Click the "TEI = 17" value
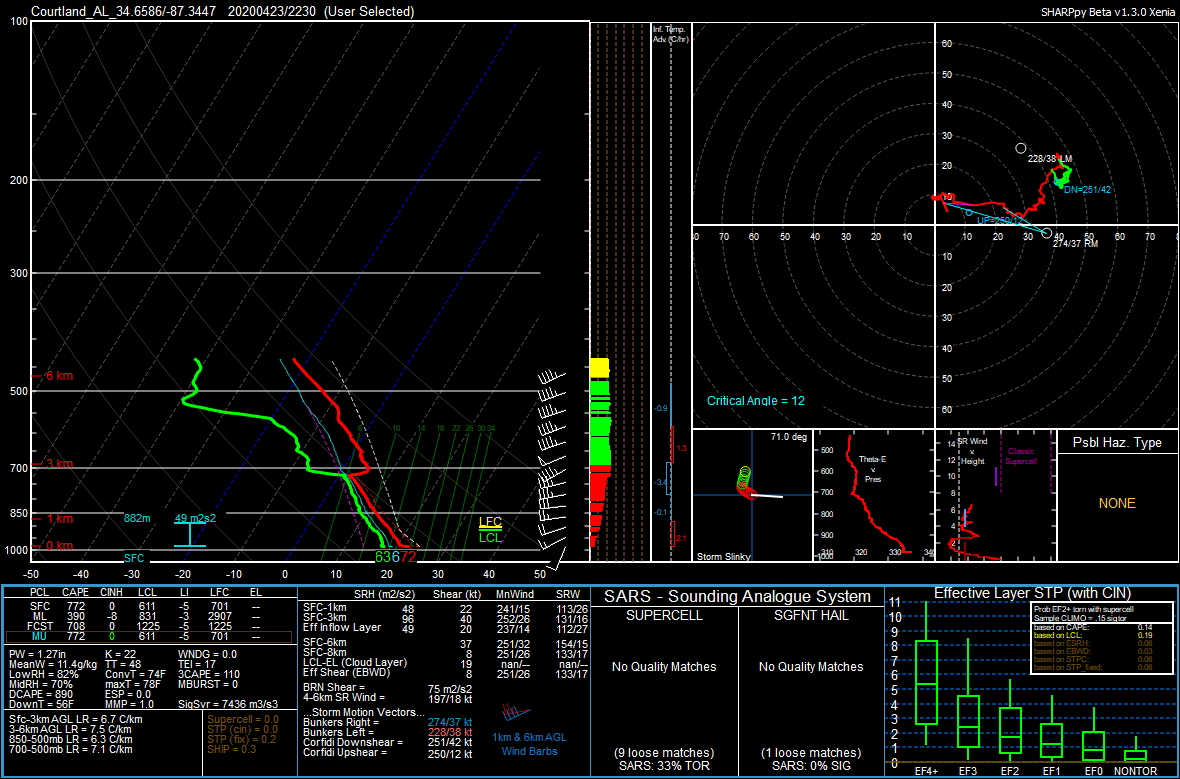Screen dimensions: 1180x779 point(197,664)
